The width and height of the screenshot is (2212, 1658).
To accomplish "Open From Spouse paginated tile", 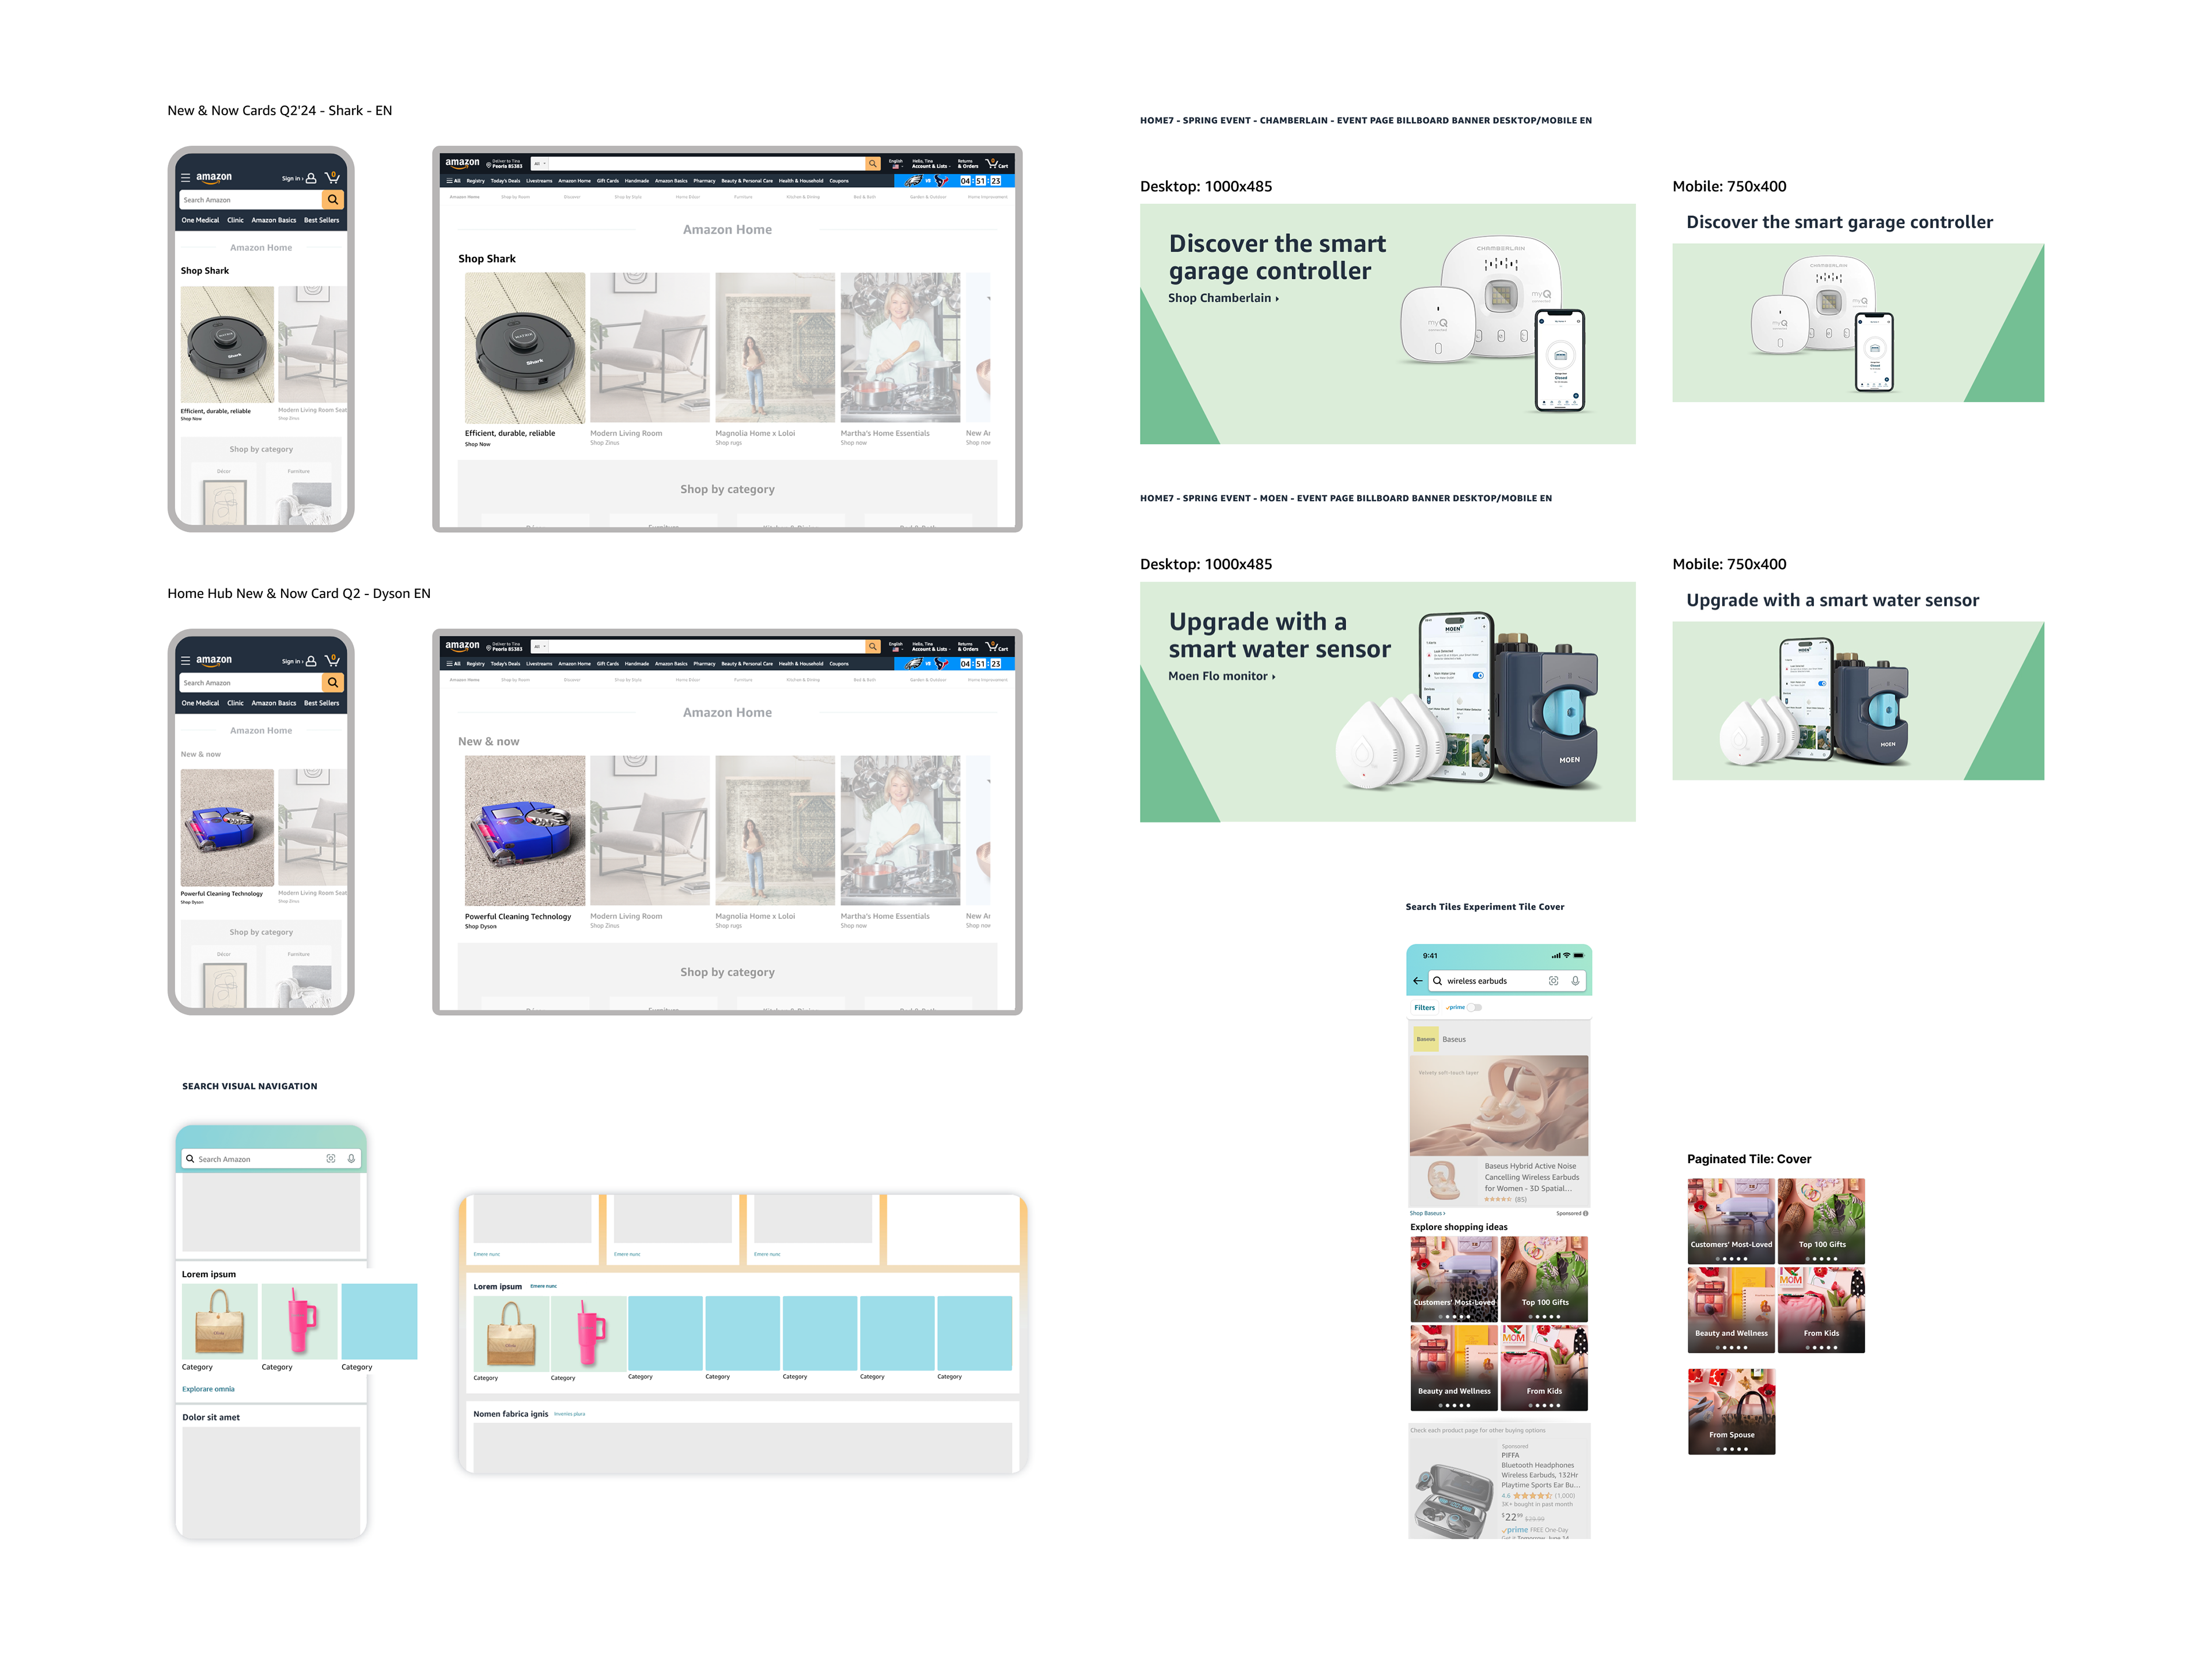I will pos(1731,1411).
